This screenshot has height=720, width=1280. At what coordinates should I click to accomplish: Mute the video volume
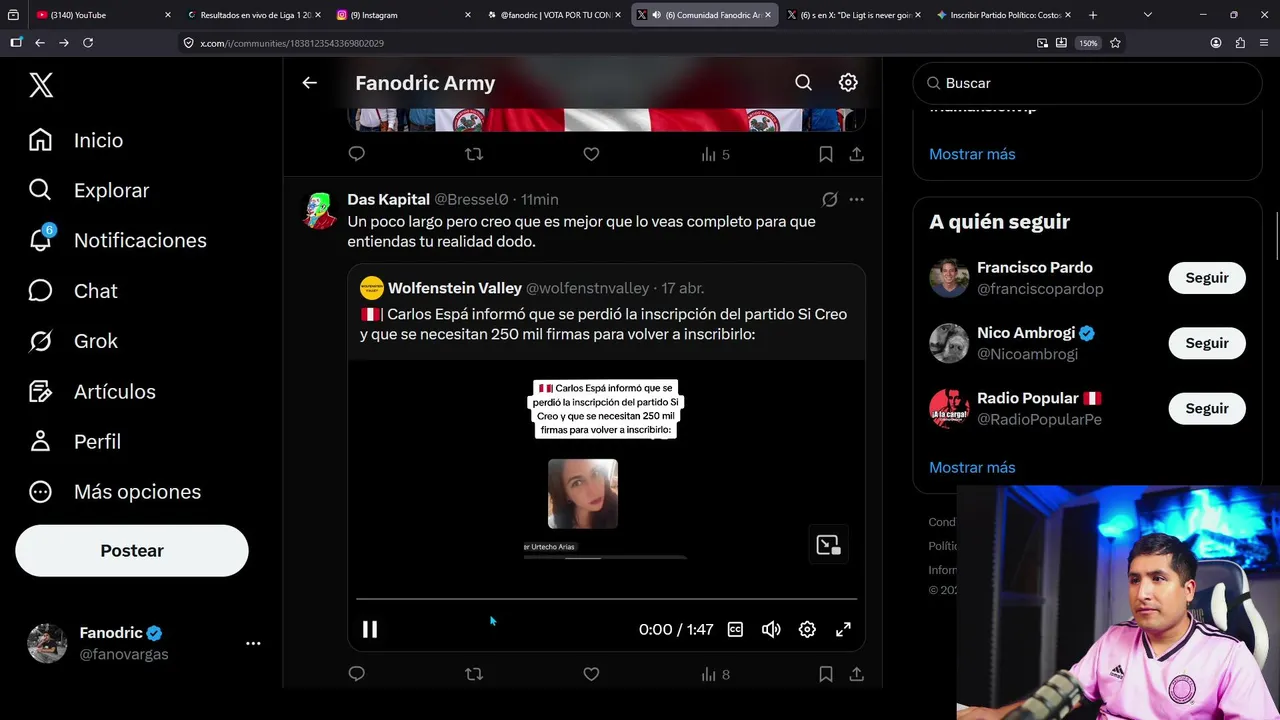point(771,629)
